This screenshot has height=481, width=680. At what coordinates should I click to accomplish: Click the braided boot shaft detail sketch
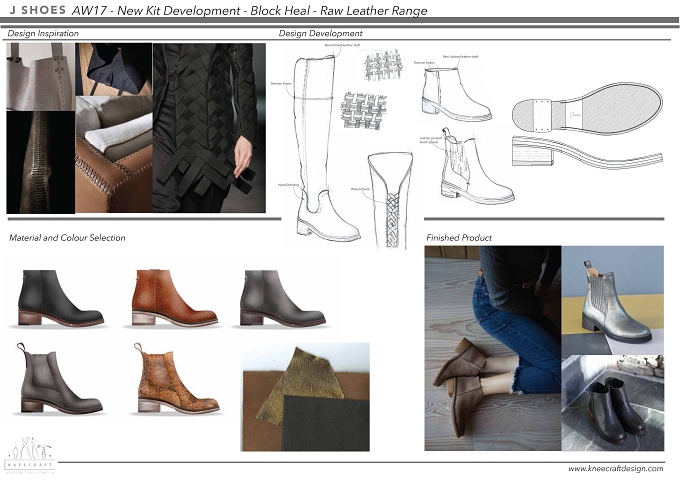point(390,200)
